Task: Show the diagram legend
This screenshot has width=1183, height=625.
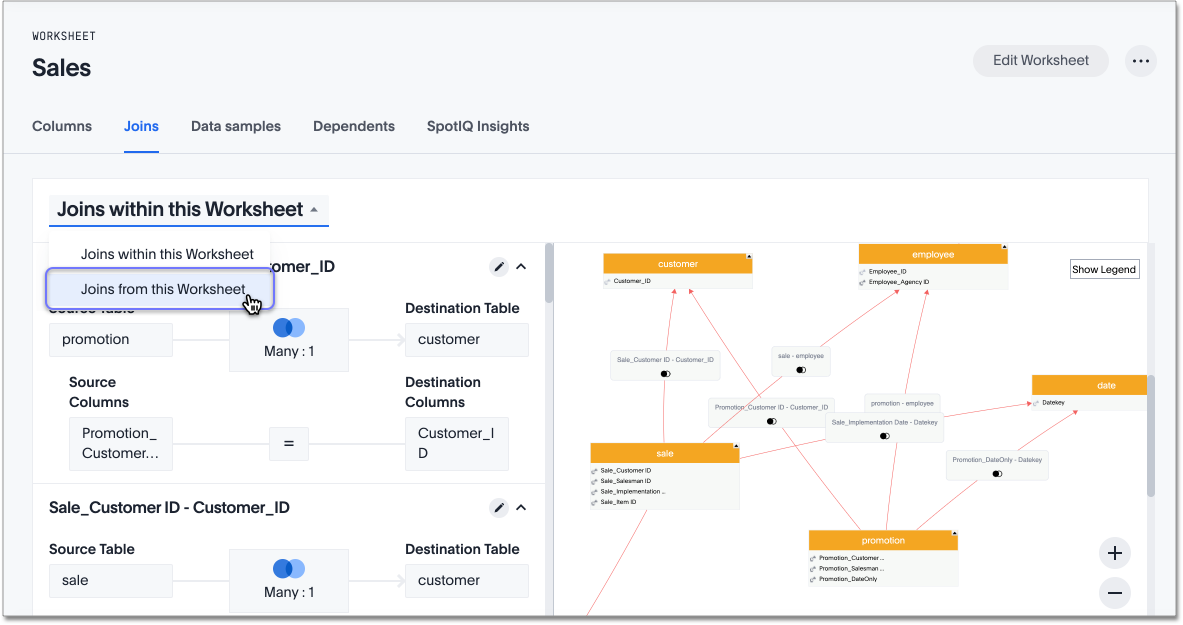Action: (x=1104, y=269)
